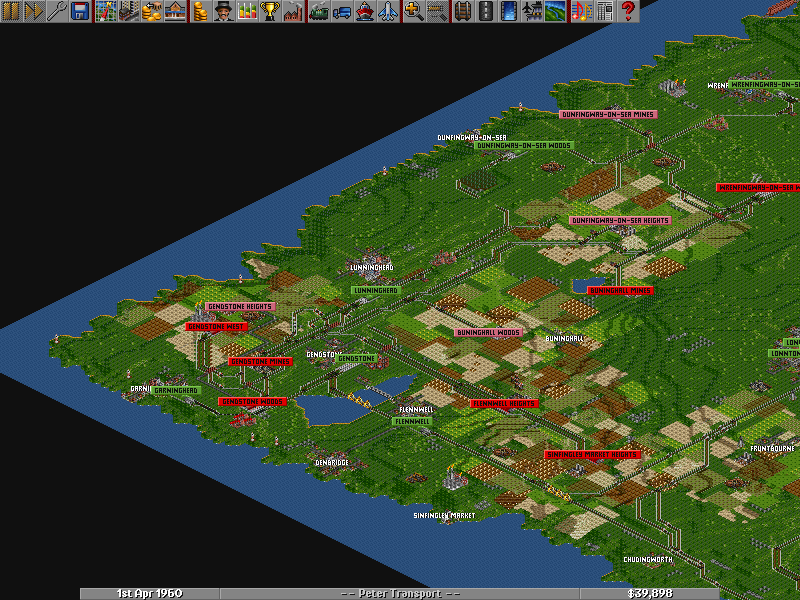The width and height of the screenshot is (800, 600).
Task: Open landscaping toolbar
Action: pos(555,11)
